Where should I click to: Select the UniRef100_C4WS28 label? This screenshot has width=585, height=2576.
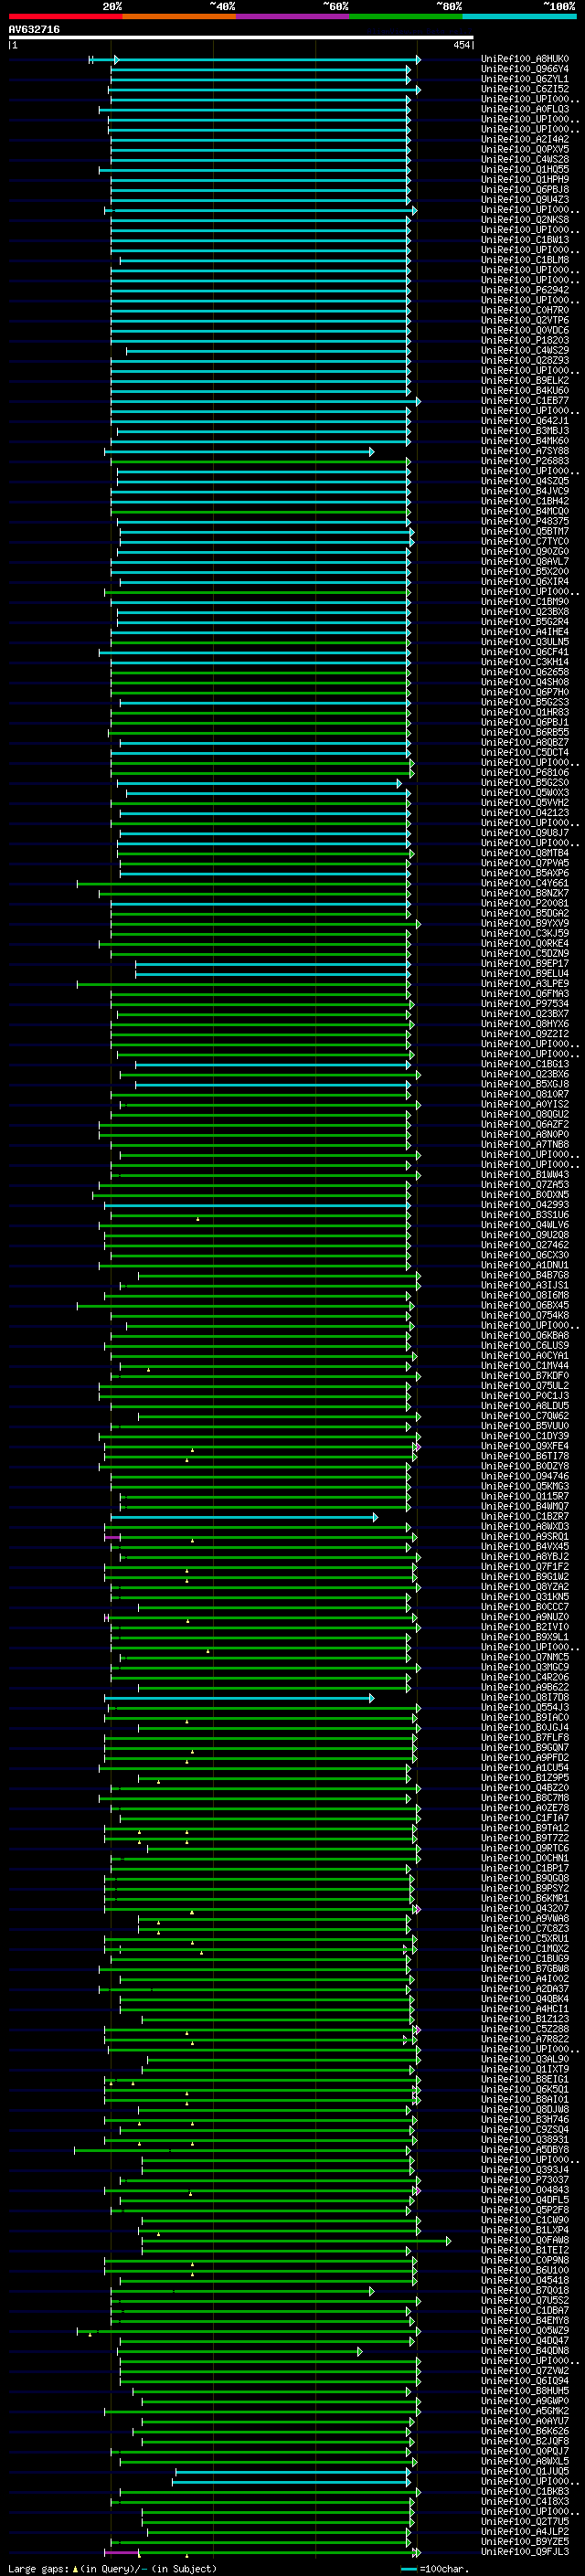click(x=525, y=160)
